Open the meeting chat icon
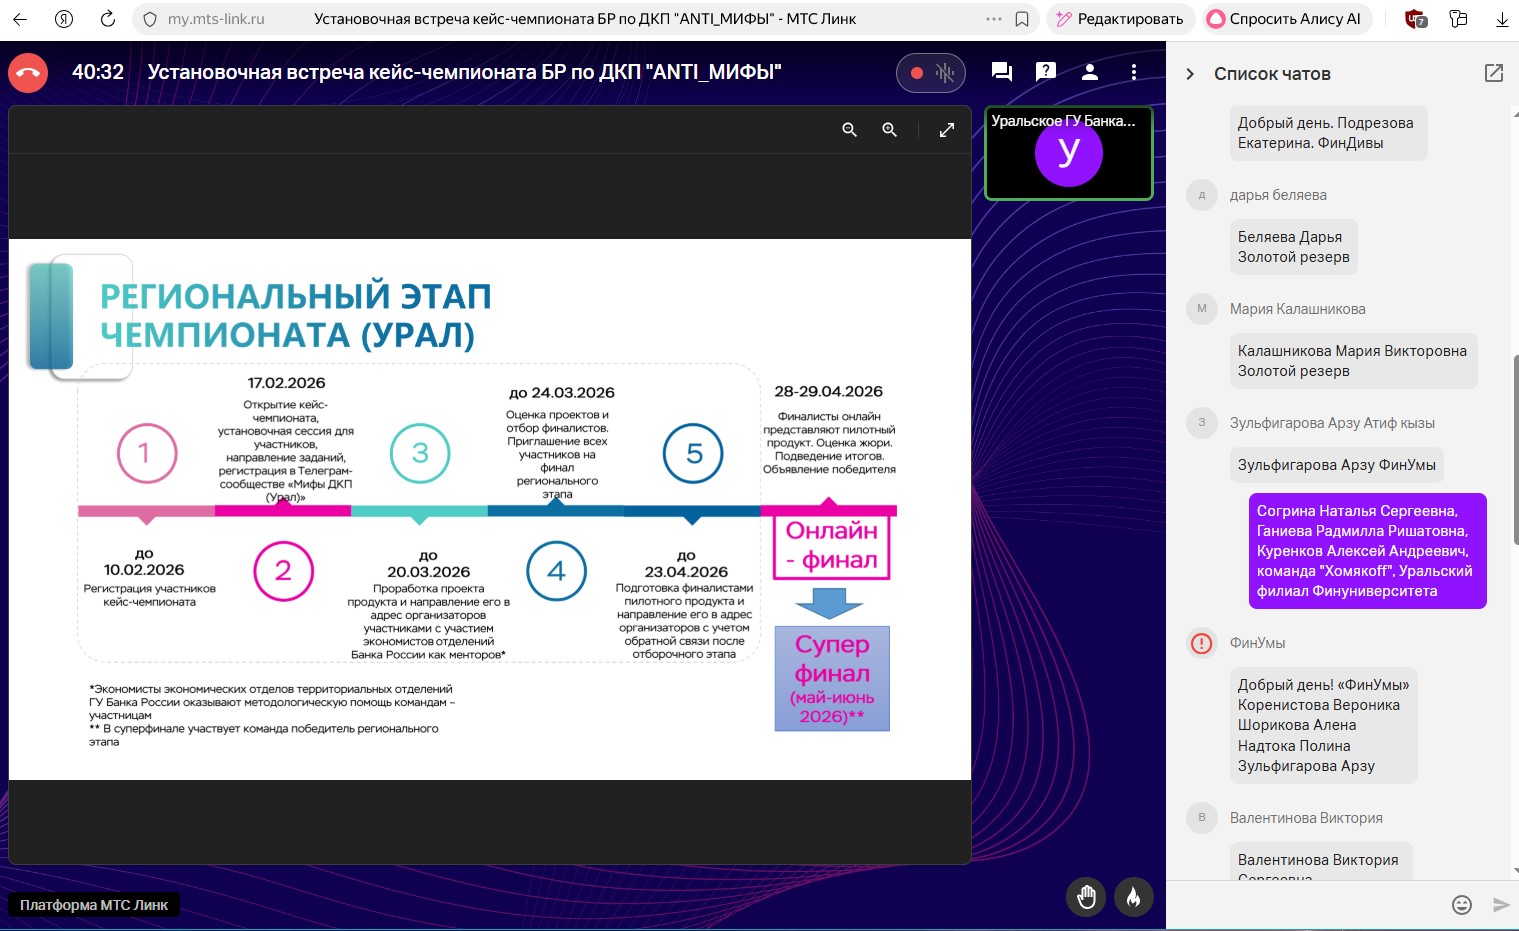This screenshot has height=931, width=1519. (x=1000, y=72)
